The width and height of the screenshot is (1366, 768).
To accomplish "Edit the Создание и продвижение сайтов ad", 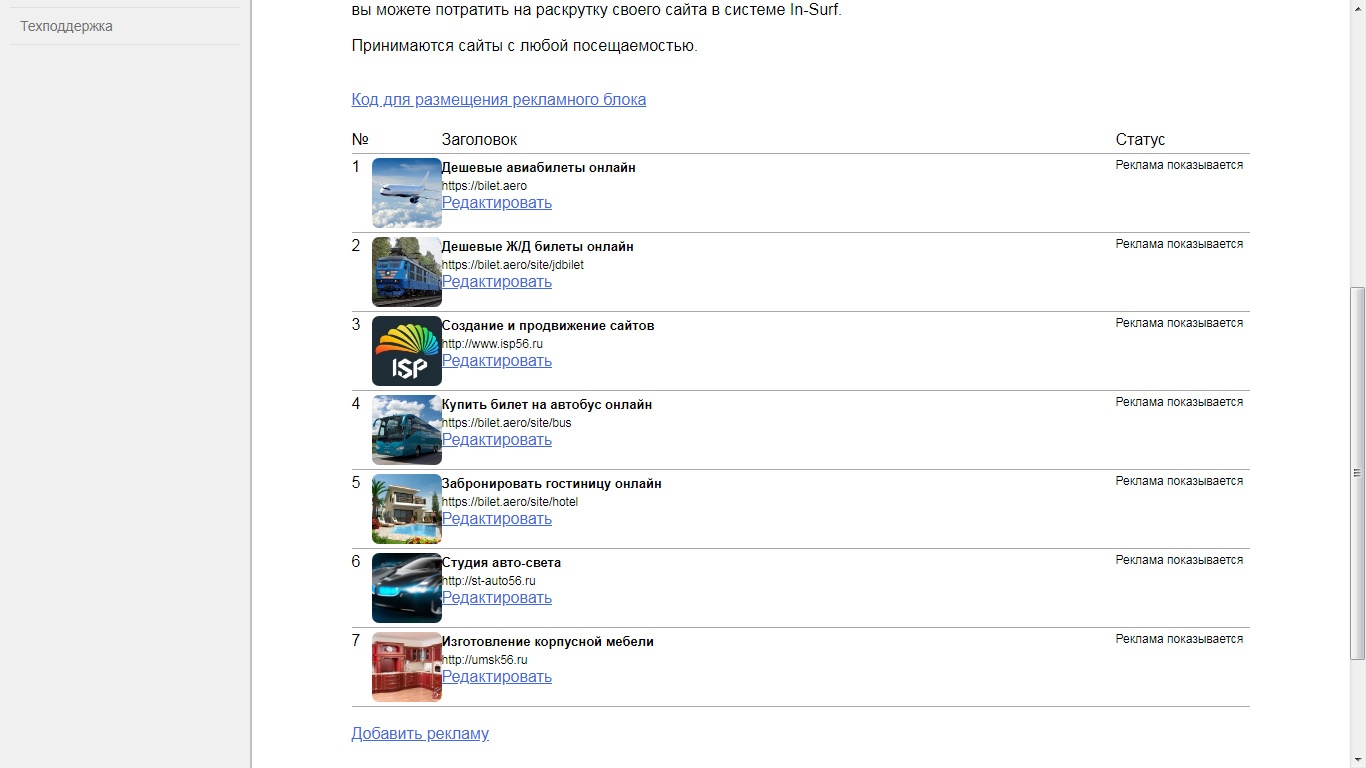I will (x=497, y=361).
